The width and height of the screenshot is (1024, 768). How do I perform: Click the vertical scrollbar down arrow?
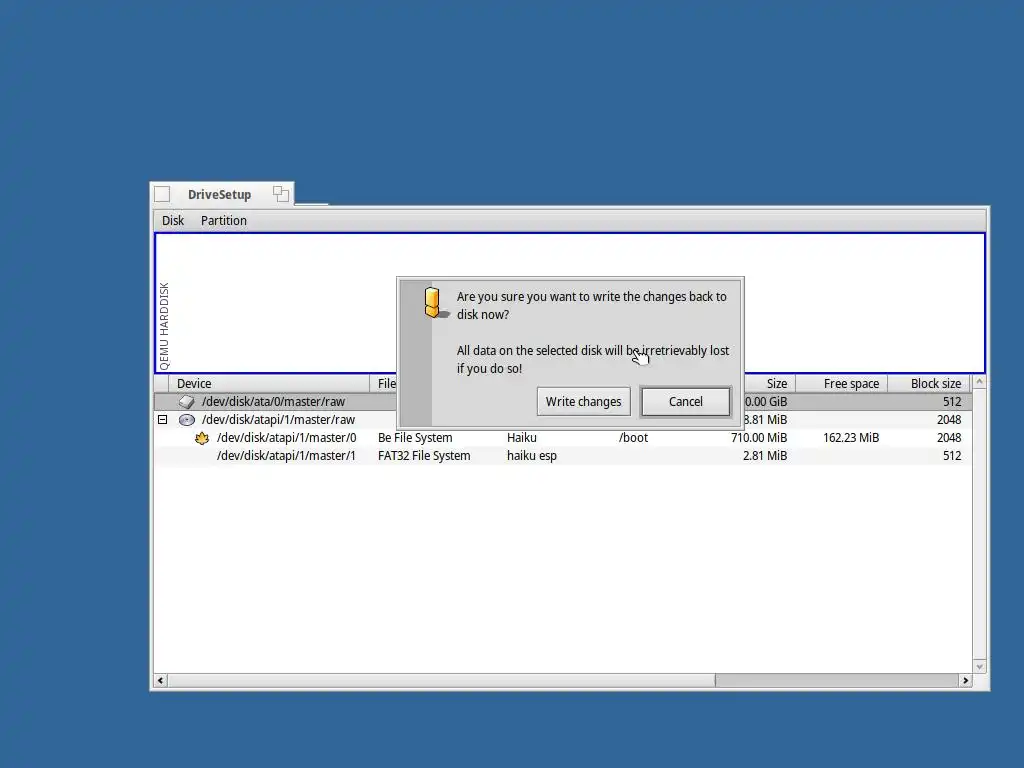click(980, 666)
